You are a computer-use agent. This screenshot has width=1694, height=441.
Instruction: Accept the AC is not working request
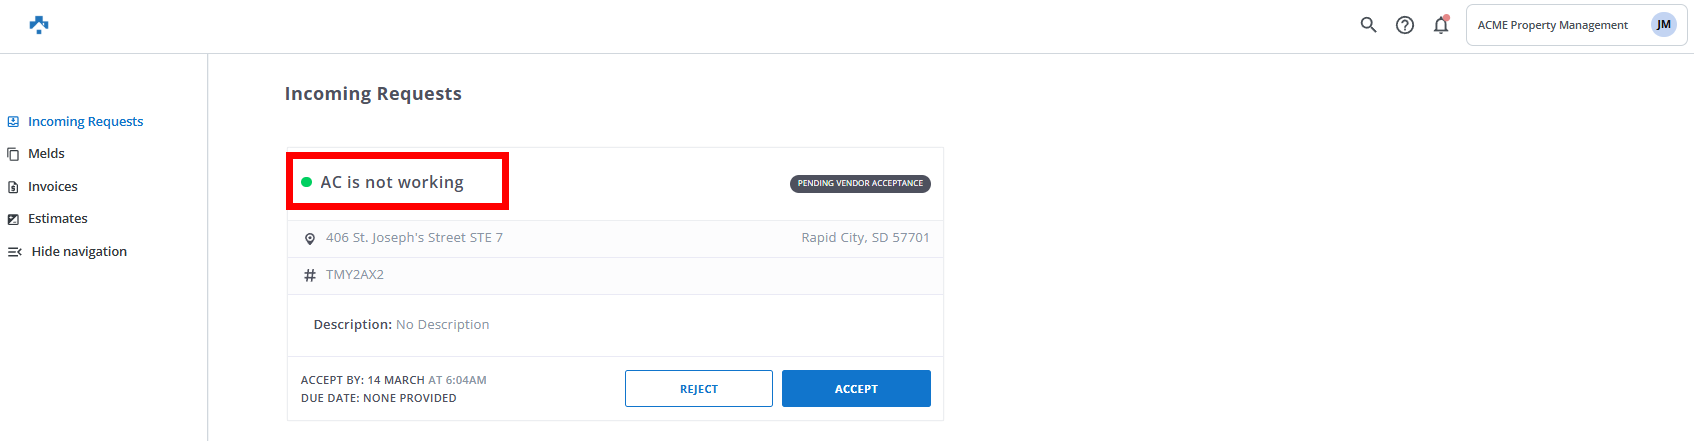tap(856, 389)
